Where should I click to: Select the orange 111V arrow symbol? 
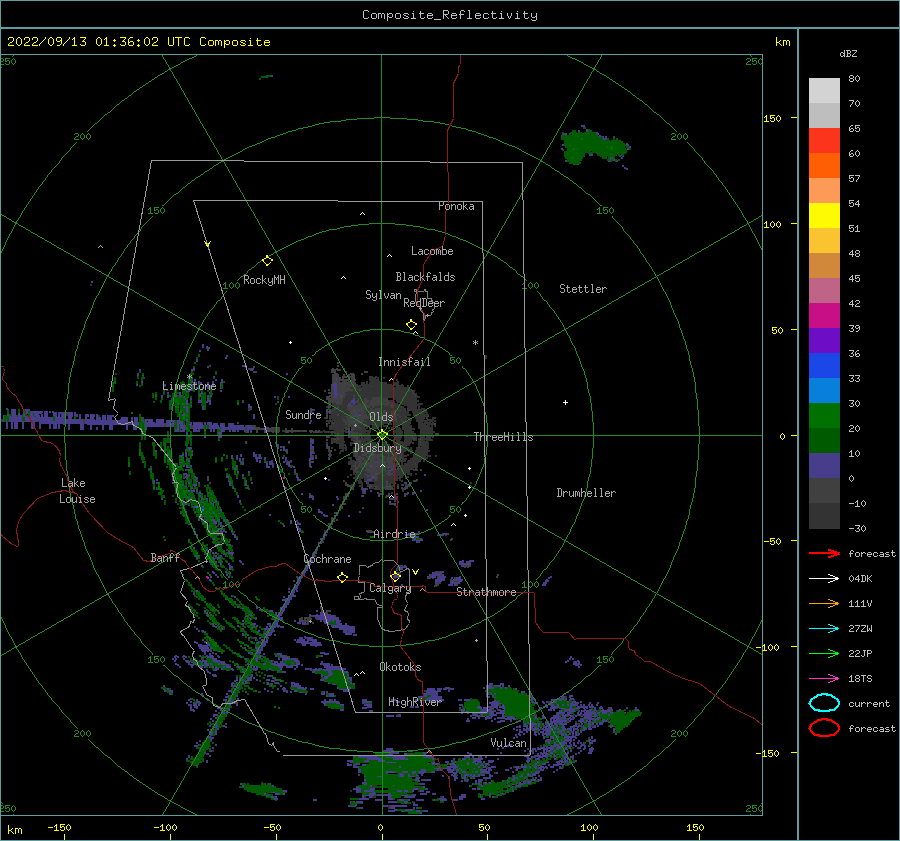point(824,603)
